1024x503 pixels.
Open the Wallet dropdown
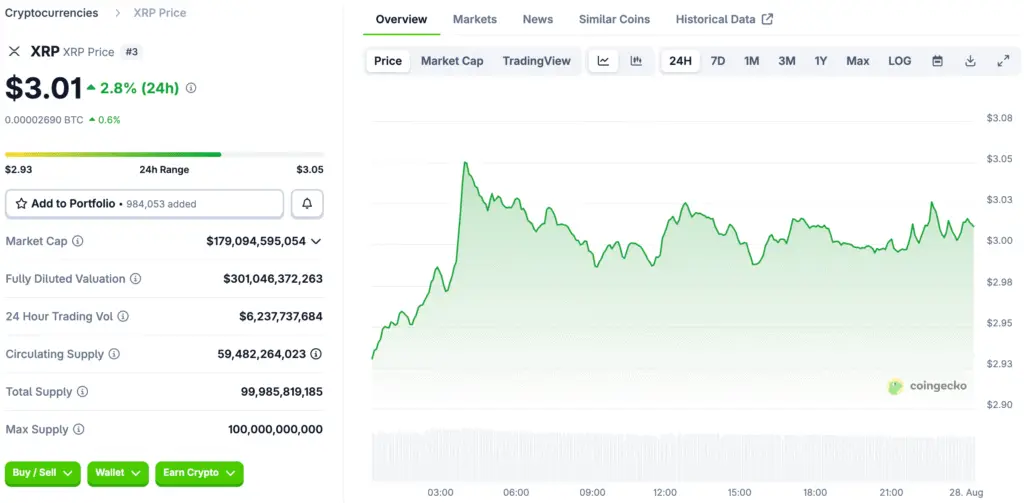[x=118, y=473]
